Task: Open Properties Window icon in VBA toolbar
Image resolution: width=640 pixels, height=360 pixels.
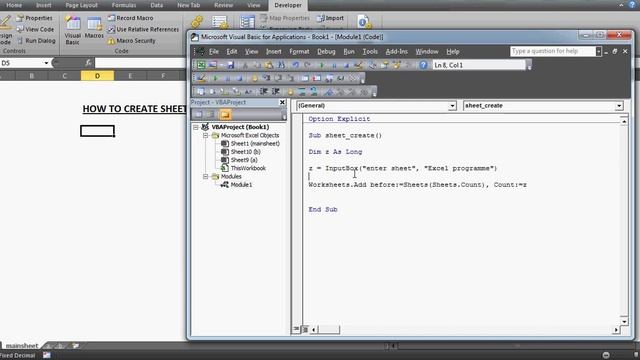Action: 384,65
